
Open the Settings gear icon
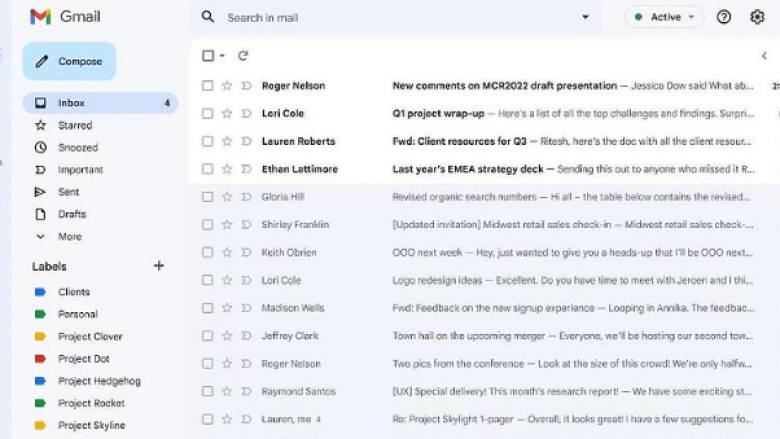pos(757,17)
